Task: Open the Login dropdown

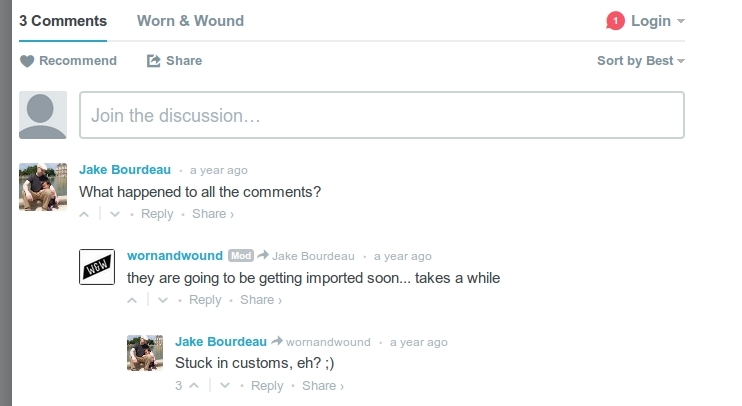Action: point(657,21)
